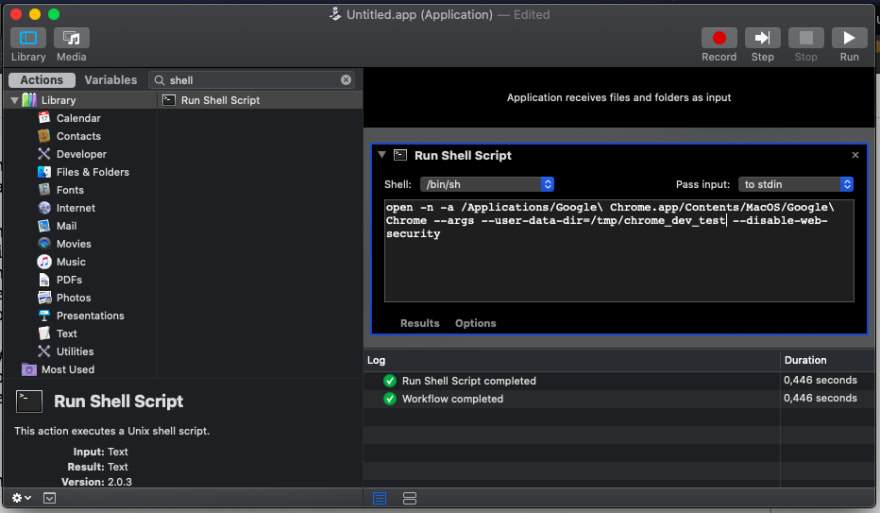Start recording with Record button
The height and width of the screenshot is (513, 880).
[x=719, y=38]
